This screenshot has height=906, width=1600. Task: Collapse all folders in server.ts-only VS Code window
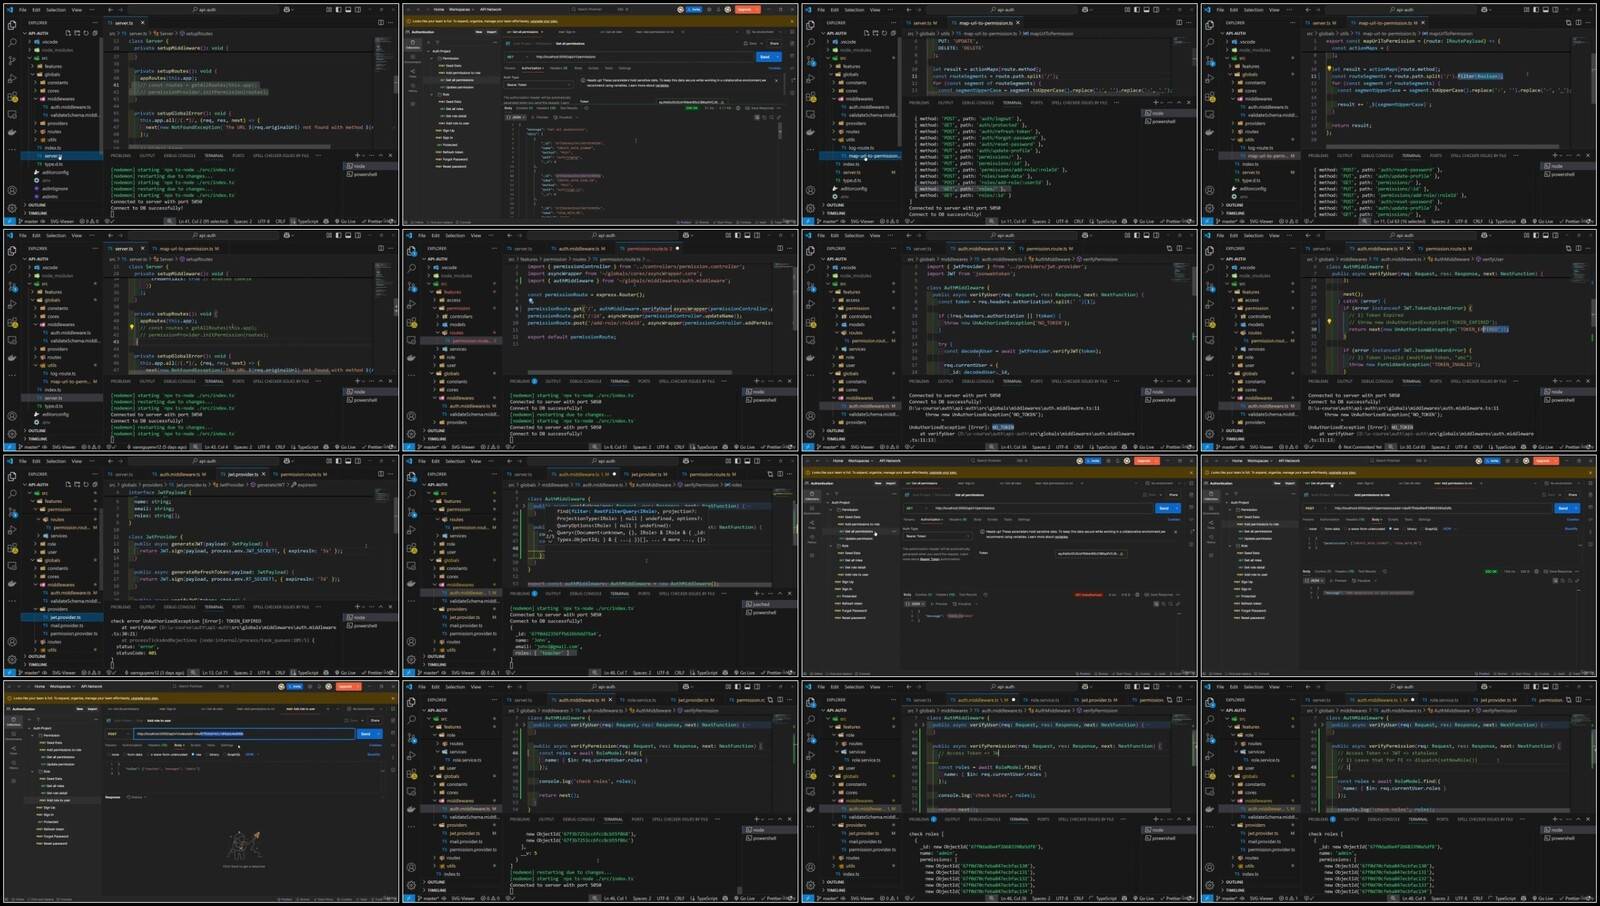pos(95,33)
